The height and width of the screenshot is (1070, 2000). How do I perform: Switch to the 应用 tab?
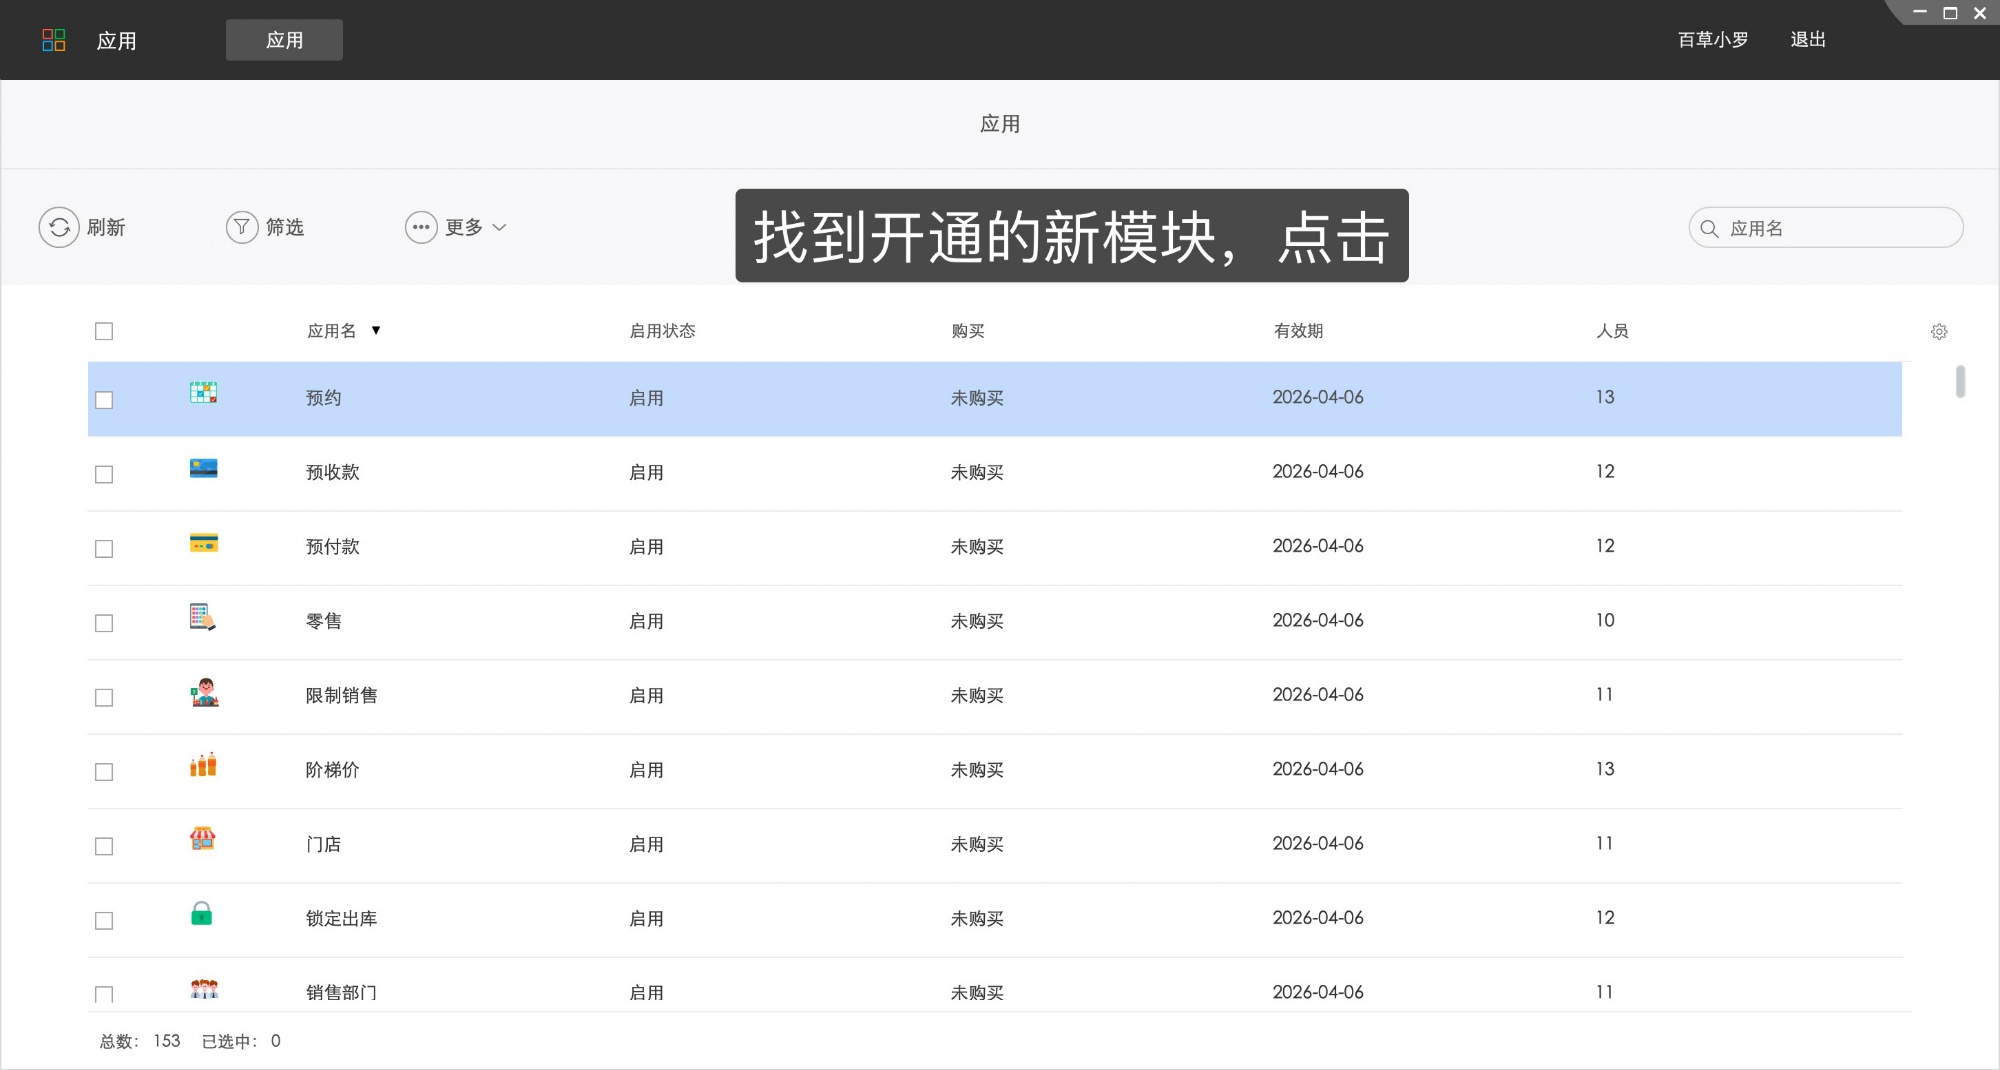click(284, 39)
